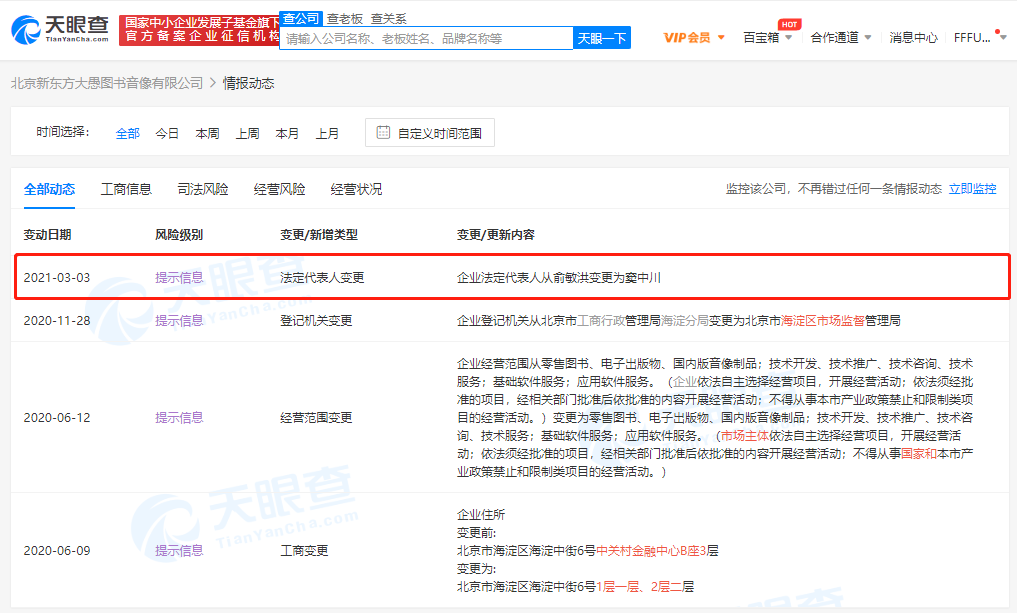Click the 立即监控 link

[972, 189]
